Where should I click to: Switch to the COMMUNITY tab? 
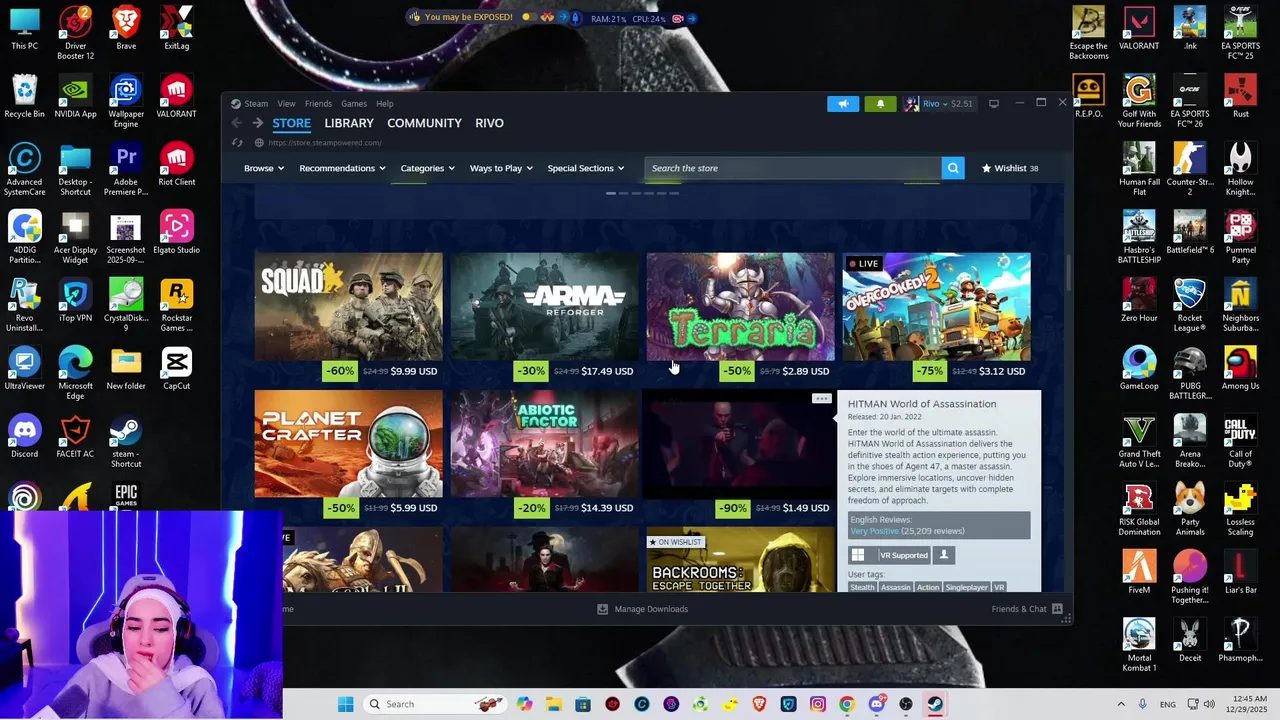(x=424, y=123)
